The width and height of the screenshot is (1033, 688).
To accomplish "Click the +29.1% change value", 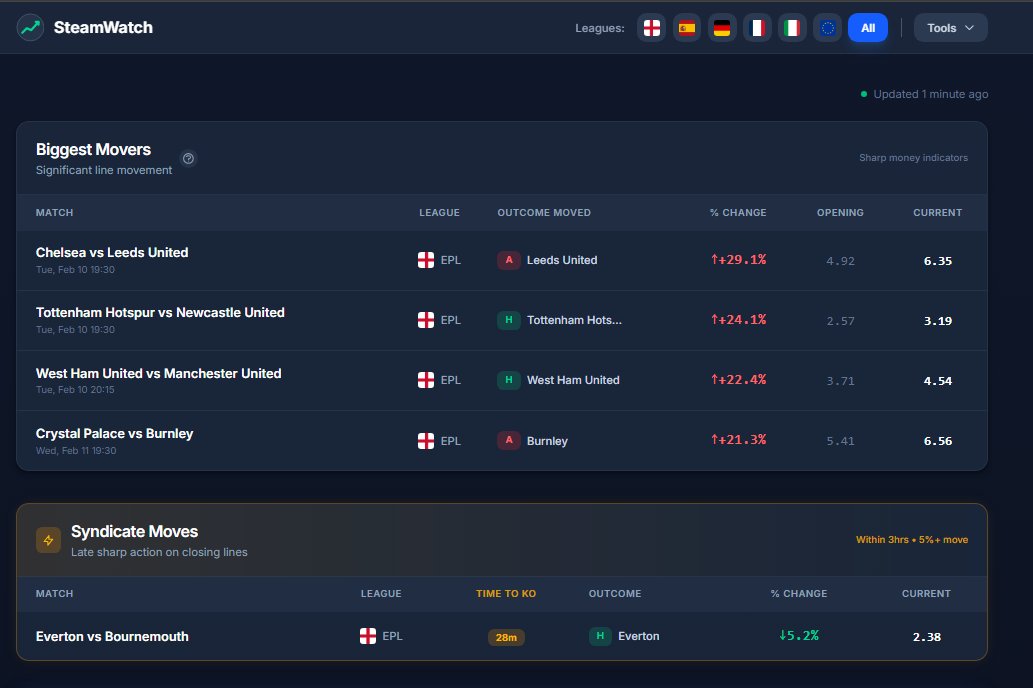I will pos(739,260).
